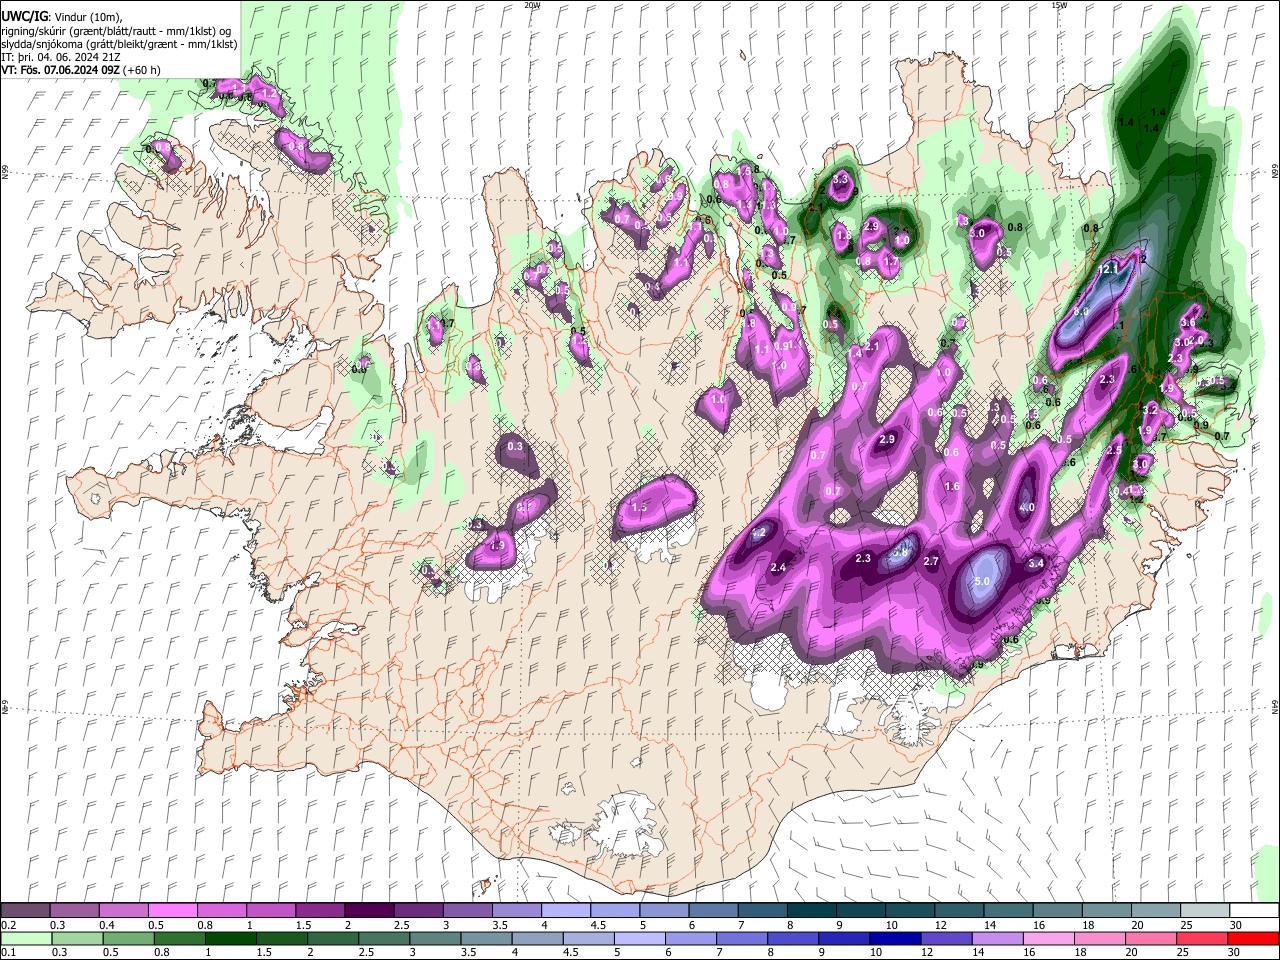Select the bright red bottom swatch after 30
This screenshot has width=1280, height=960.
pyautogui.click(x=1254, y=938)
